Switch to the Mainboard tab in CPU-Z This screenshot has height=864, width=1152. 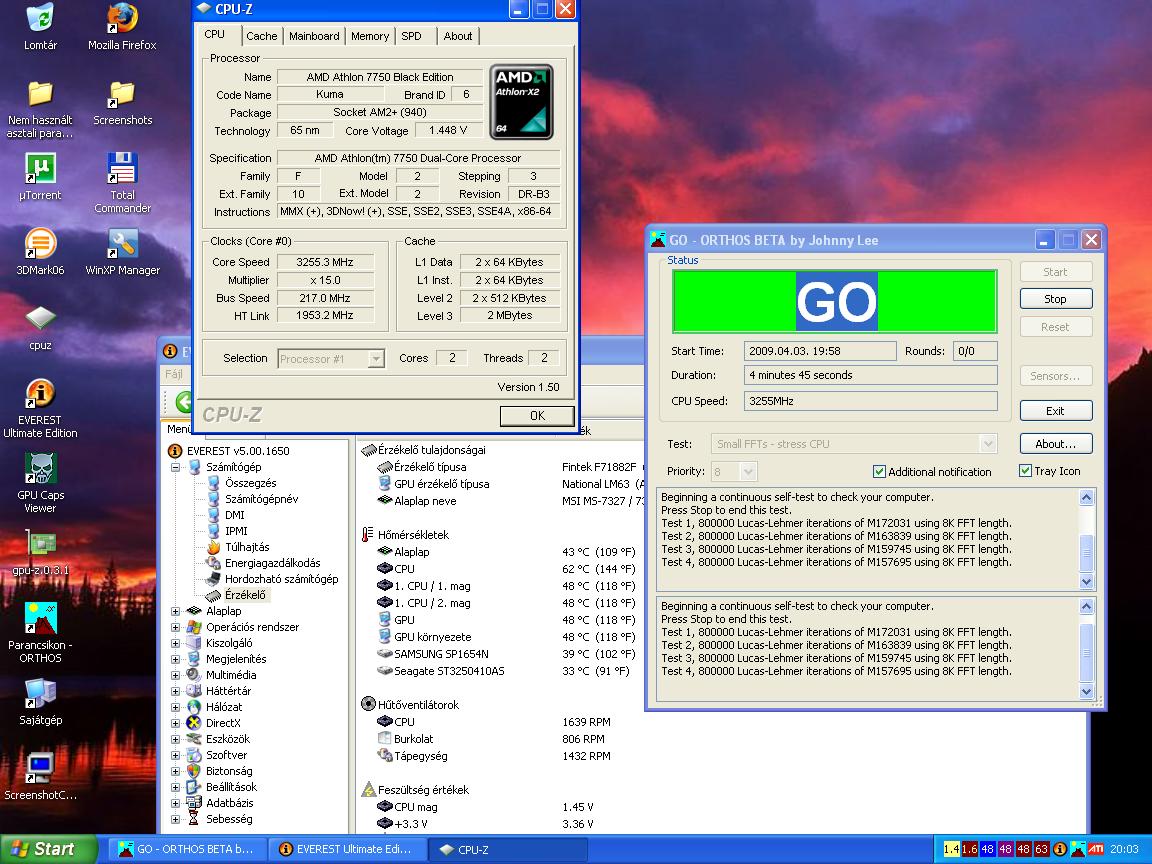tap(314, 36)
